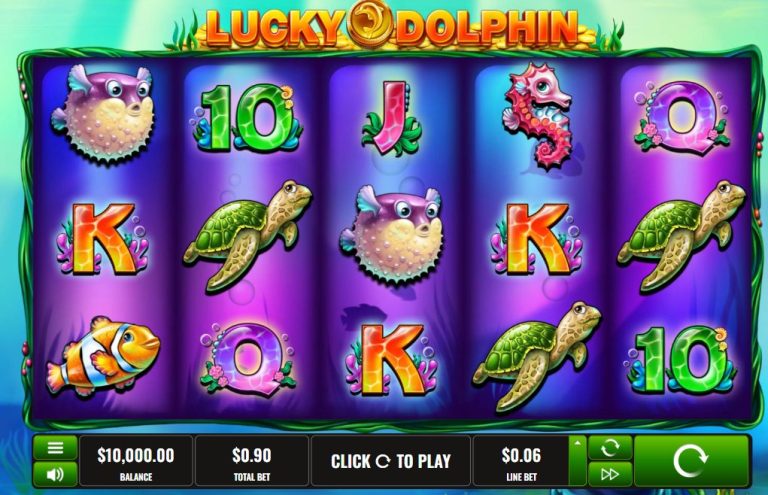Click the turtle symbol on the second reel
This screenshot has height=495, width=768.
247,236
